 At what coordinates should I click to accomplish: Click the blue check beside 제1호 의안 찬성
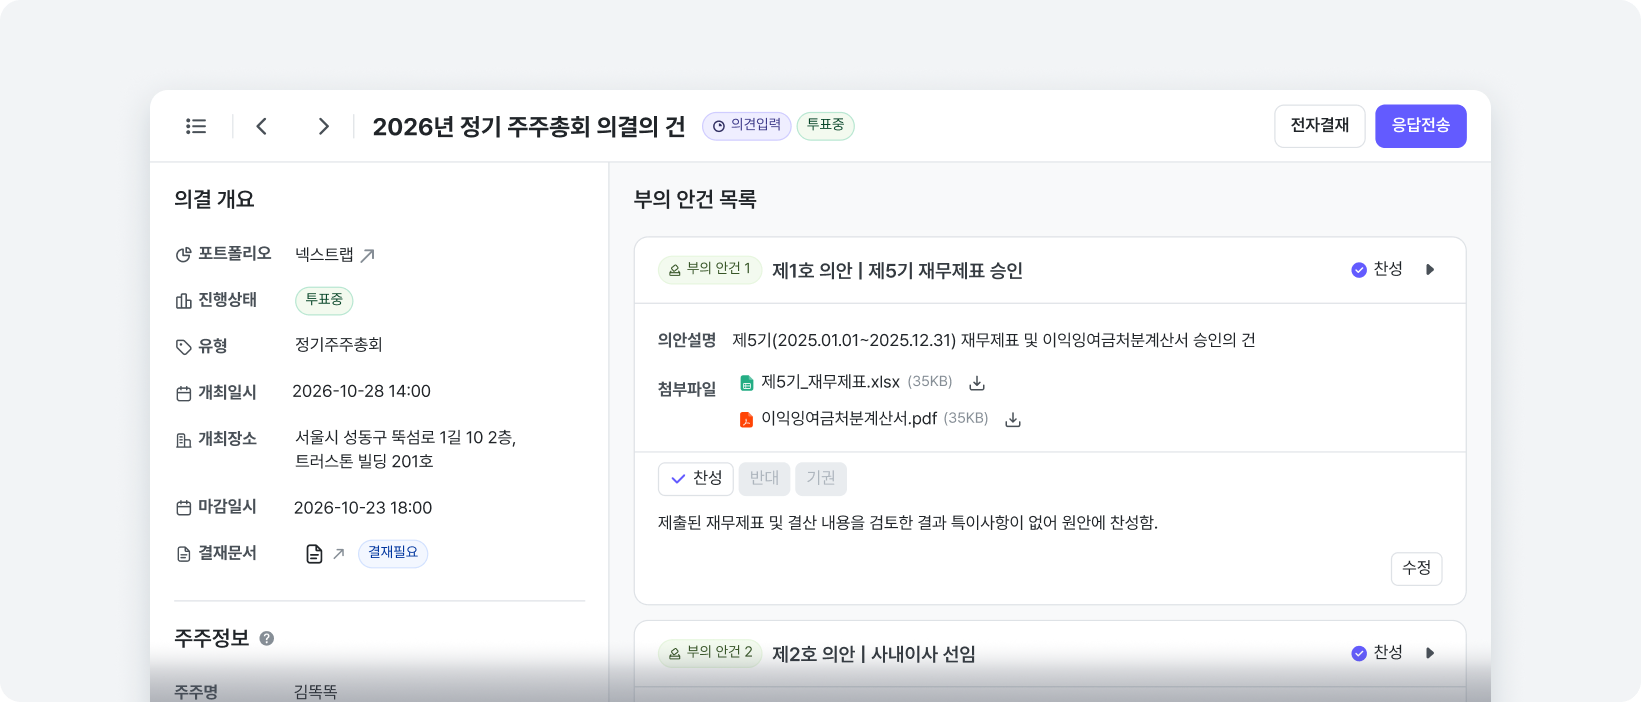[1359, 270]
